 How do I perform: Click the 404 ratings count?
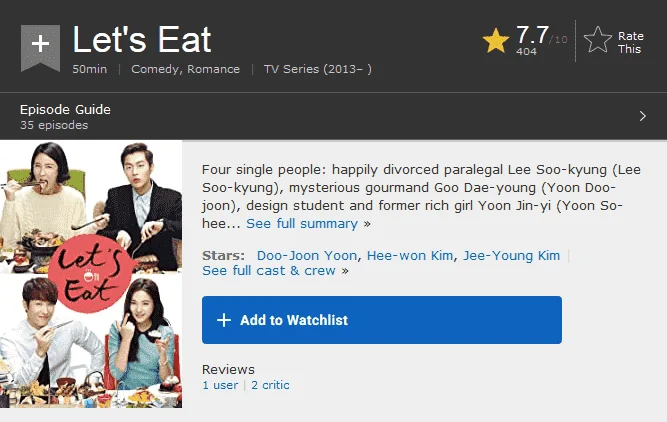pyautogui.click(x=526, y=51)
